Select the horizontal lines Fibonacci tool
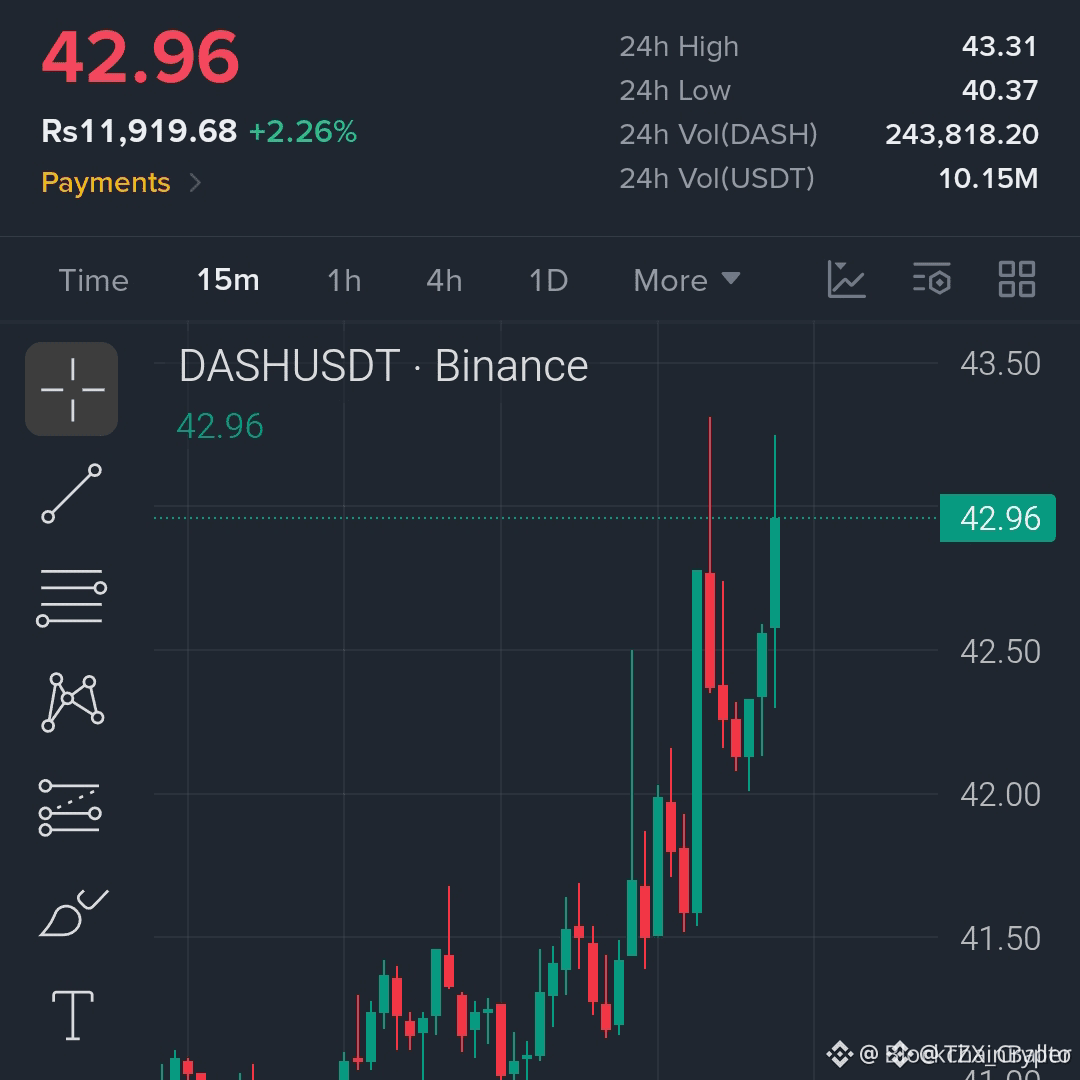Screen dimensions: 1080x1080 (72, 598)
